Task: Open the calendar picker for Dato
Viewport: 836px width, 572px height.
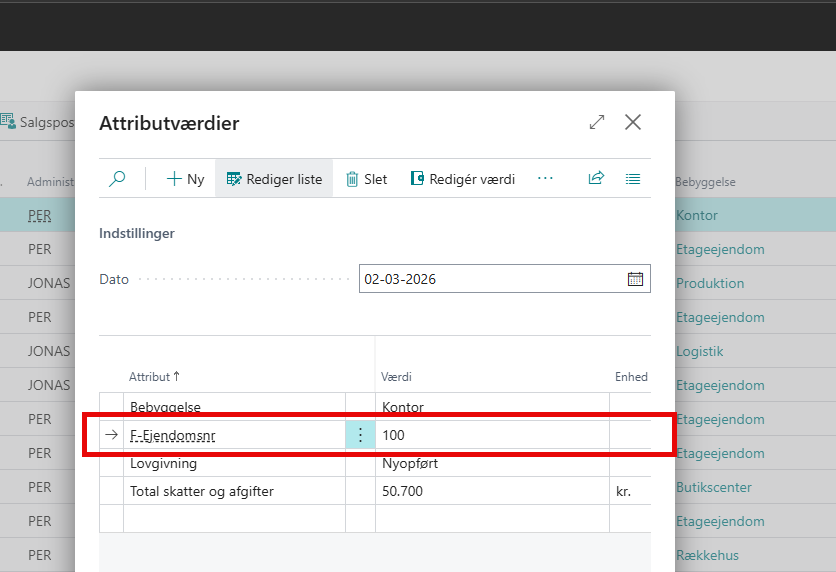Action: (635, 279)
